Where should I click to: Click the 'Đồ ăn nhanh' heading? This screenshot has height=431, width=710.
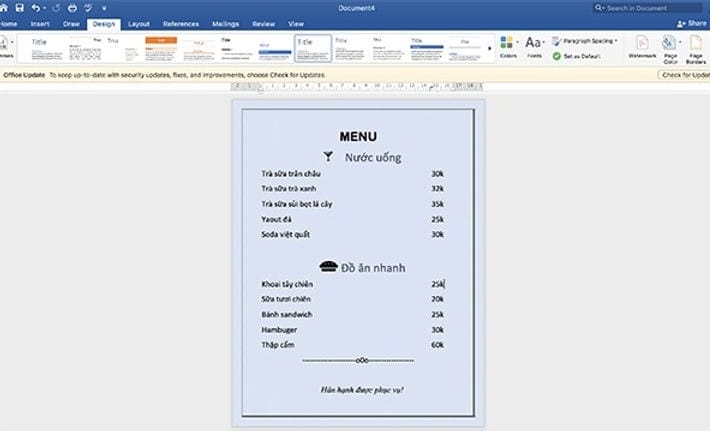[373, 268]
